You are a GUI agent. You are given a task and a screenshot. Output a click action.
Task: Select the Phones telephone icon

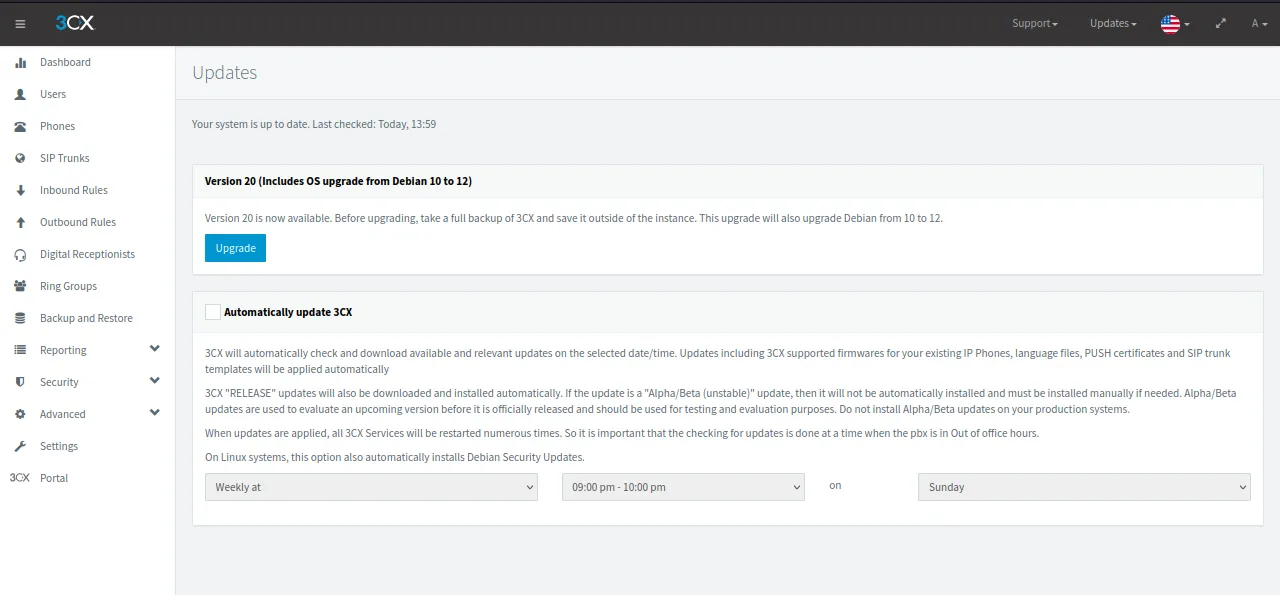coord(20,126)
